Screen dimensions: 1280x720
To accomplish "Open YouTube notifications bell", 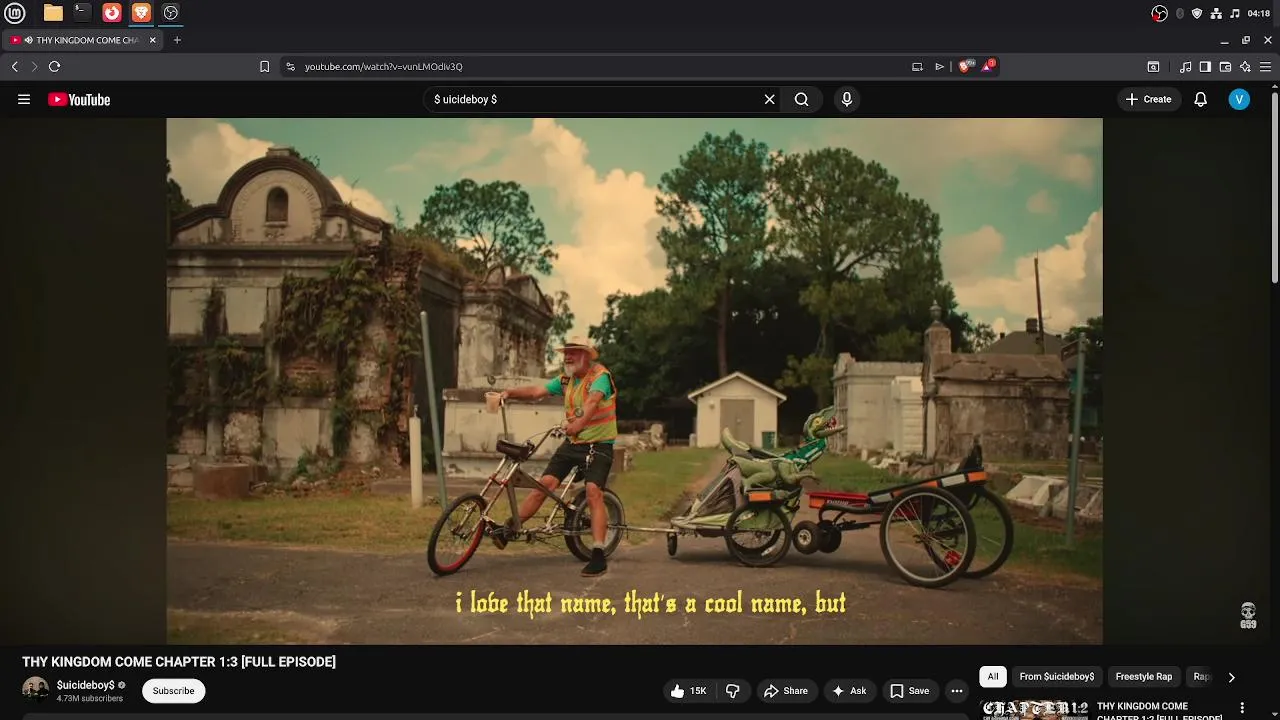I will (x=1200, y=99).
